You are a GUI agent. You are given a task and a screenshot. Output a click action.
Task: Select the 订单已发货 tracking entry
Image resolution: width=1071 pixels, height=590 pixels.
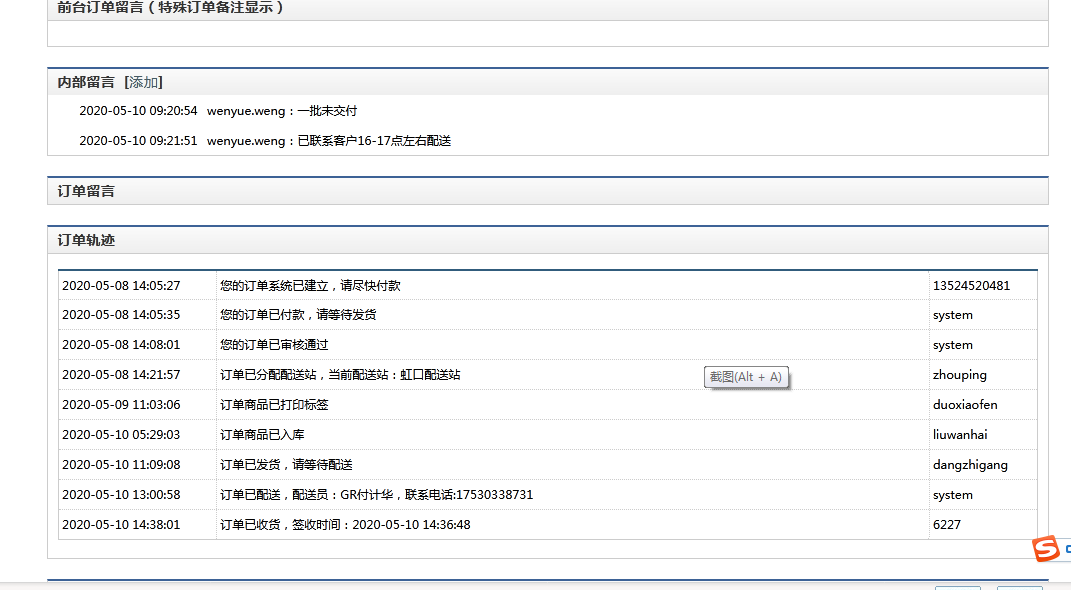(x=286, y=465)
